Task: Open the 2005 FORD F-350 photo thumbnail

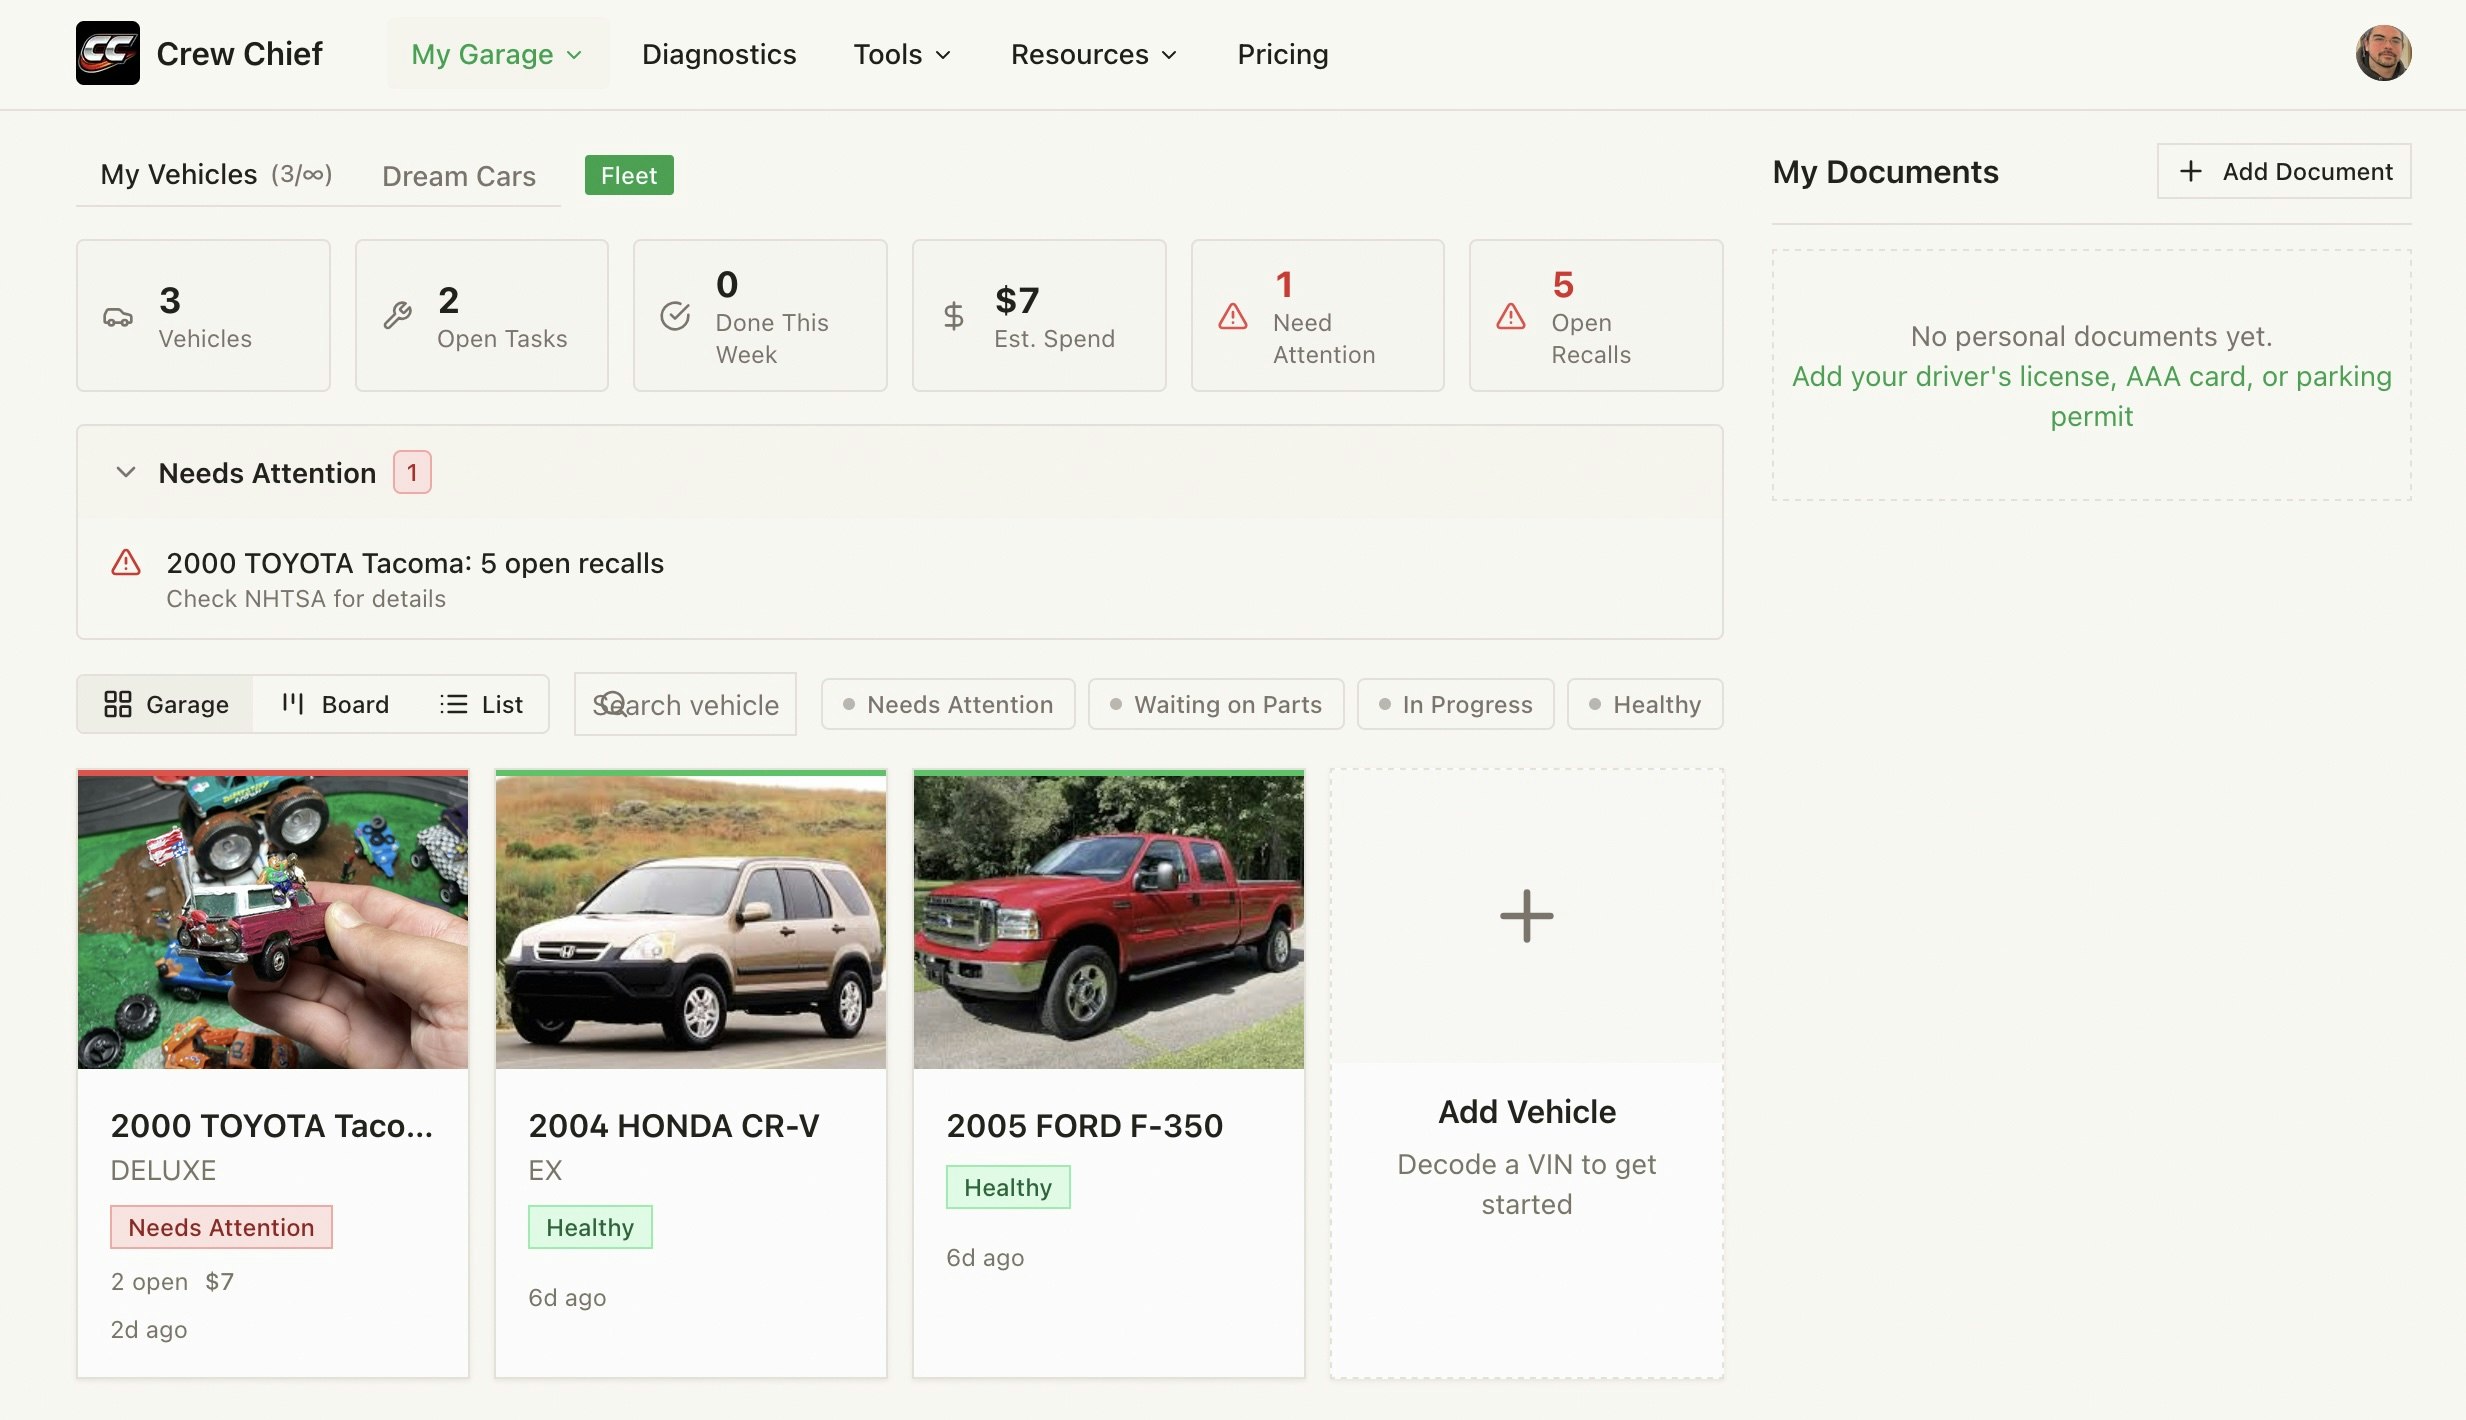Action: [1108, 920]
